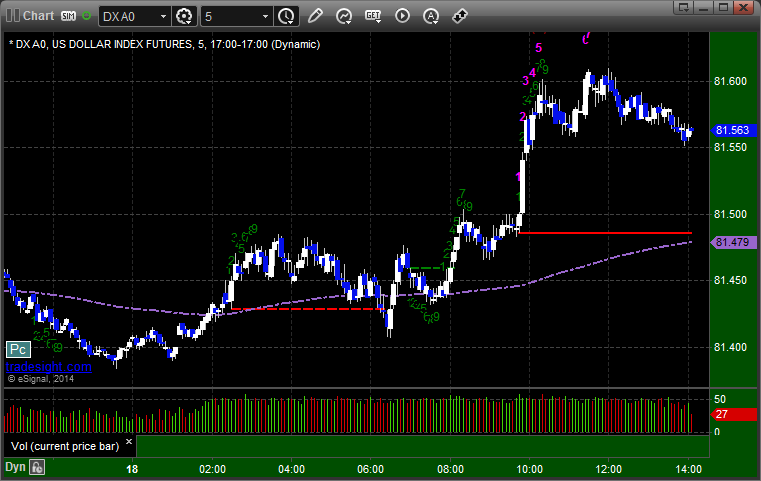Click the pop-out window button in title bar
The image size is (761, 481).
(x=684, y=7)
